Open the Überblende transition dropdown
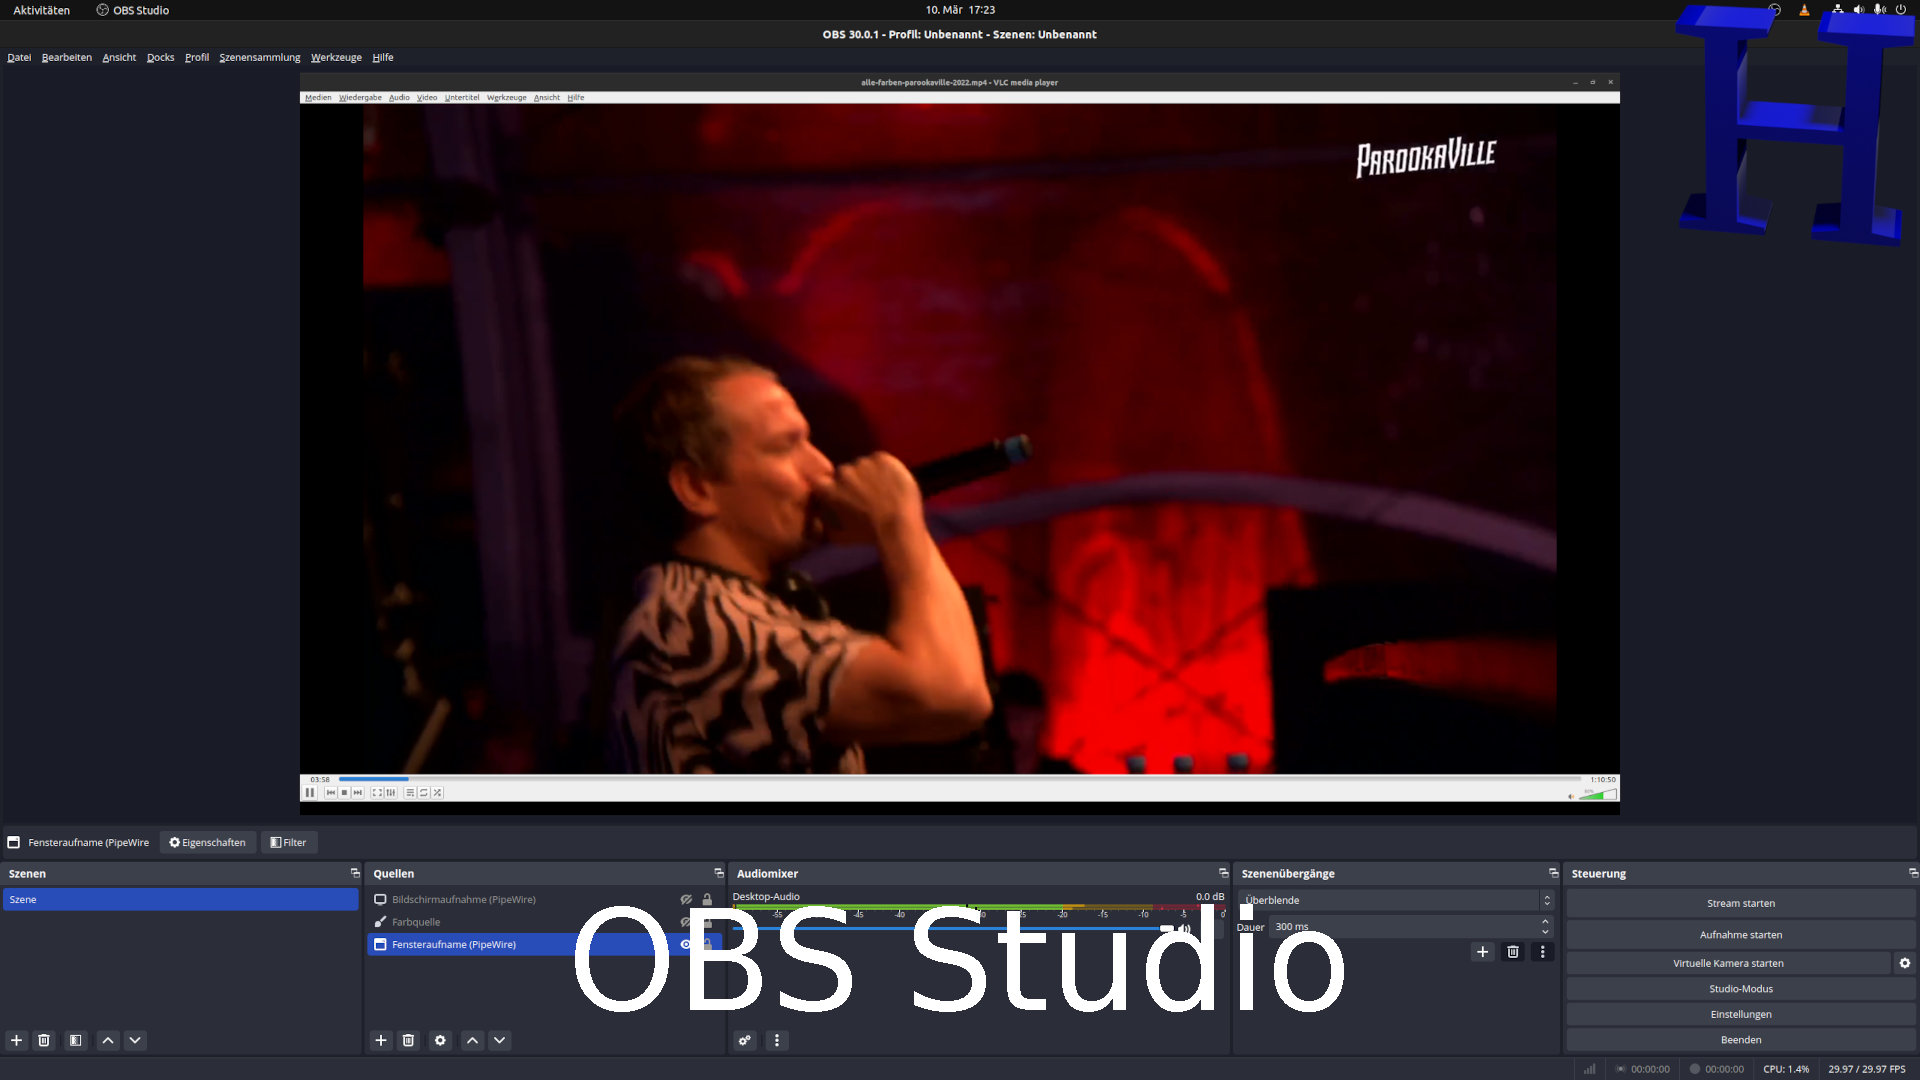The height and width of the screenshot is (1080, 1920). point(1396,900)
